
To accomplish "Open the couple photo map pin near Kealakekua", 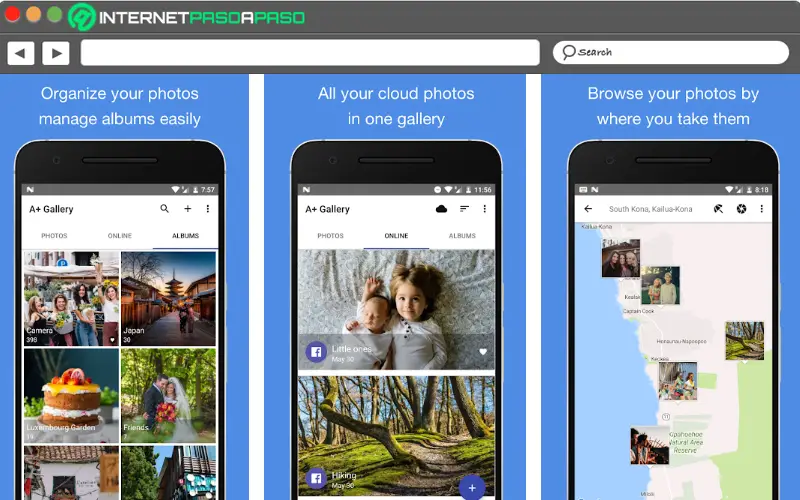I will pos(660,285).
